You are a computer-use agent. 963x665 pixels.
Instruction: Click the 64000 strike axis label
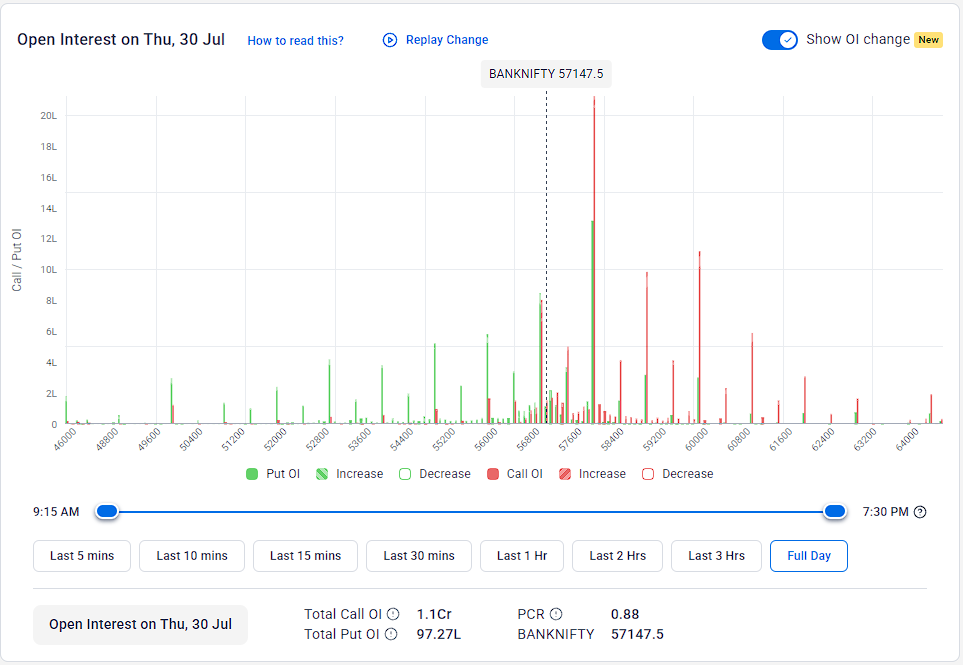907,440
